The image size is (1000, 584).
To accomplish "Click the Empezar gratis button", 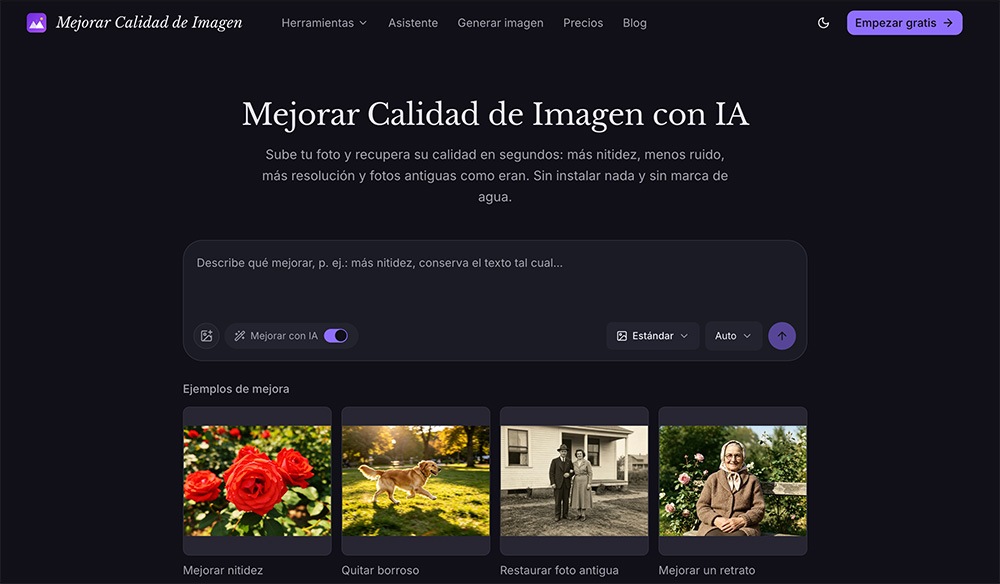I will coord(904,23).
